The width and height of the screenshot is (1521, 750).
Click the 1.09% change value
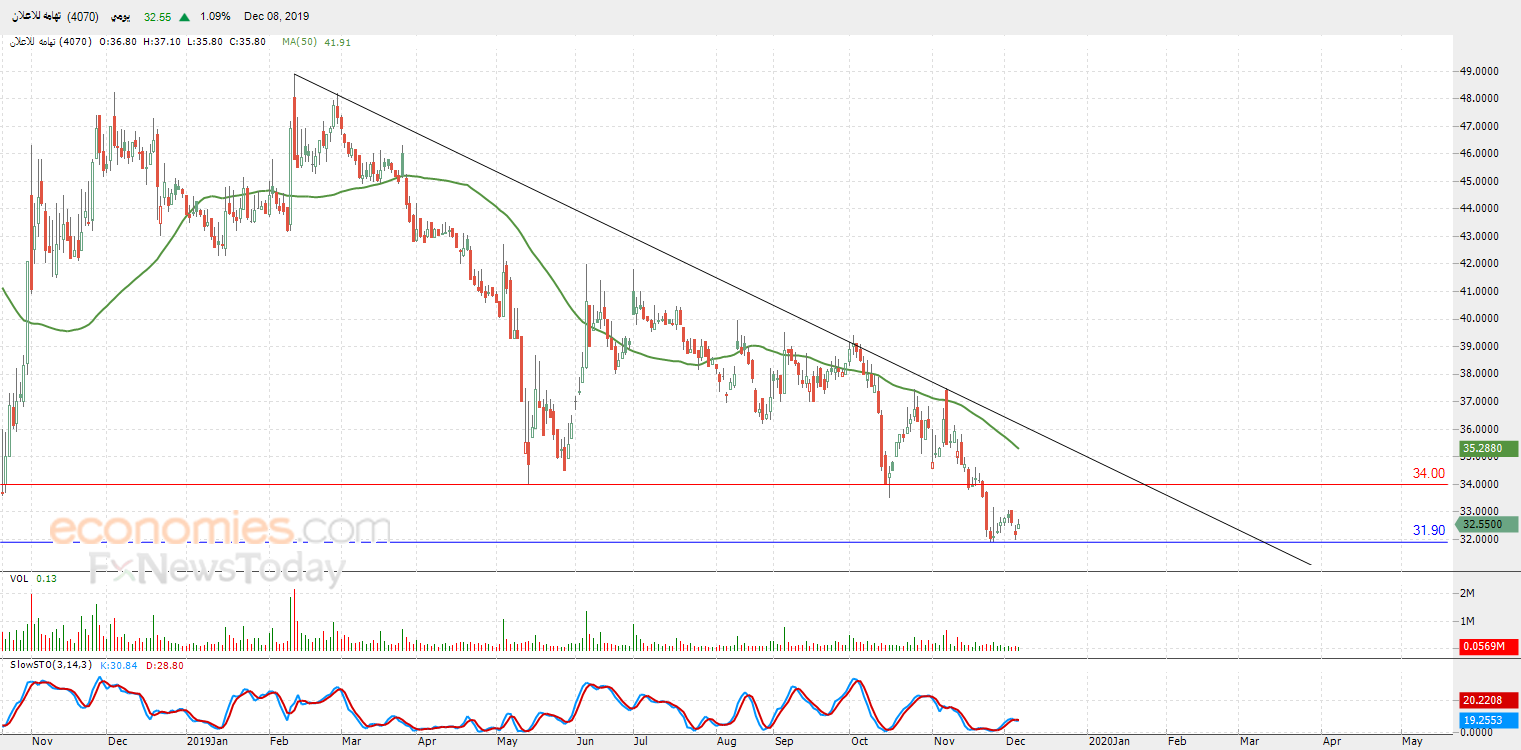(215, 17)
